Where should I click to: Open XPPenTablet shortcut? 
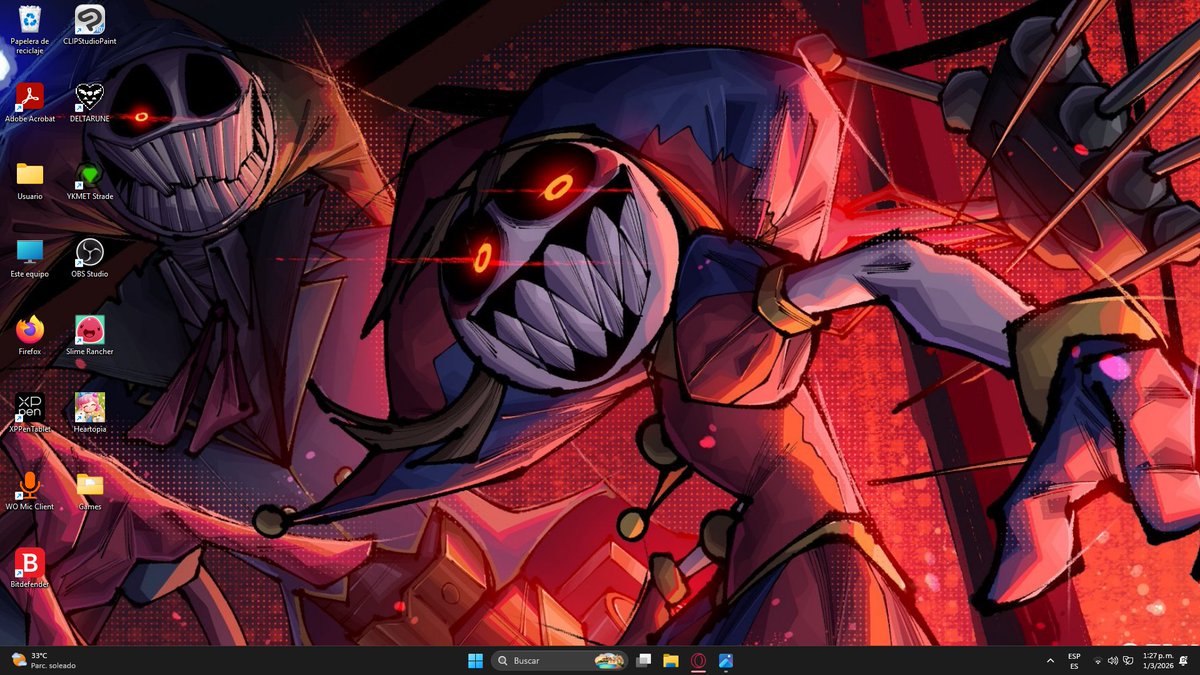30,413
